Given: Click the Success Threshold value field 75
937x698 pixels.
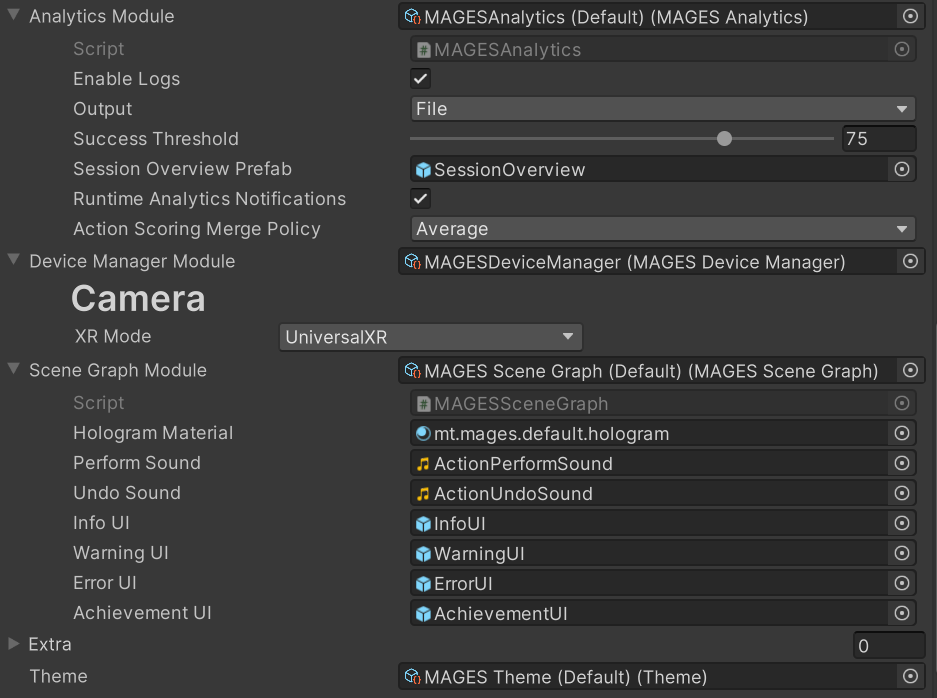Looking at the screenshot, I should [x=878, y=139].
